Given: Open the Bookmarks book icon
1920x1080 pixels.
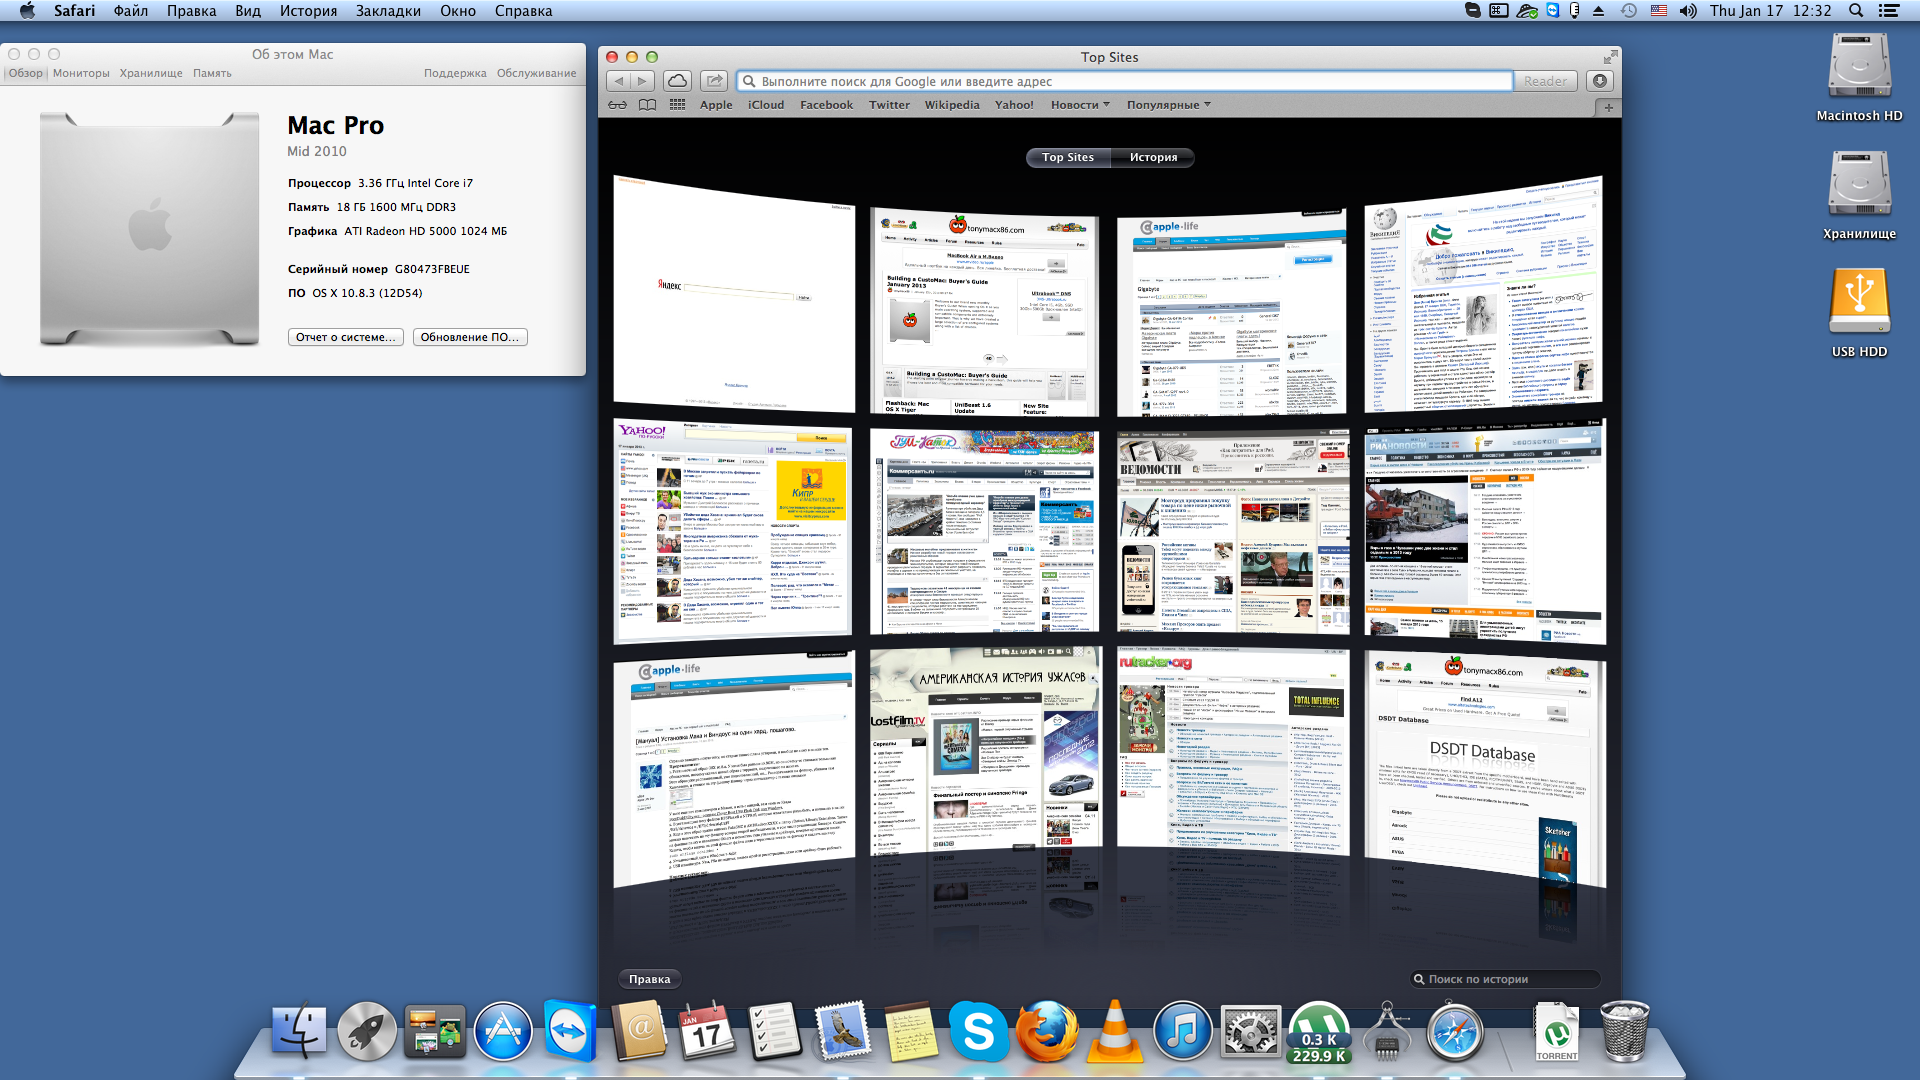Looking at the screenshot, I should (648, 105).
